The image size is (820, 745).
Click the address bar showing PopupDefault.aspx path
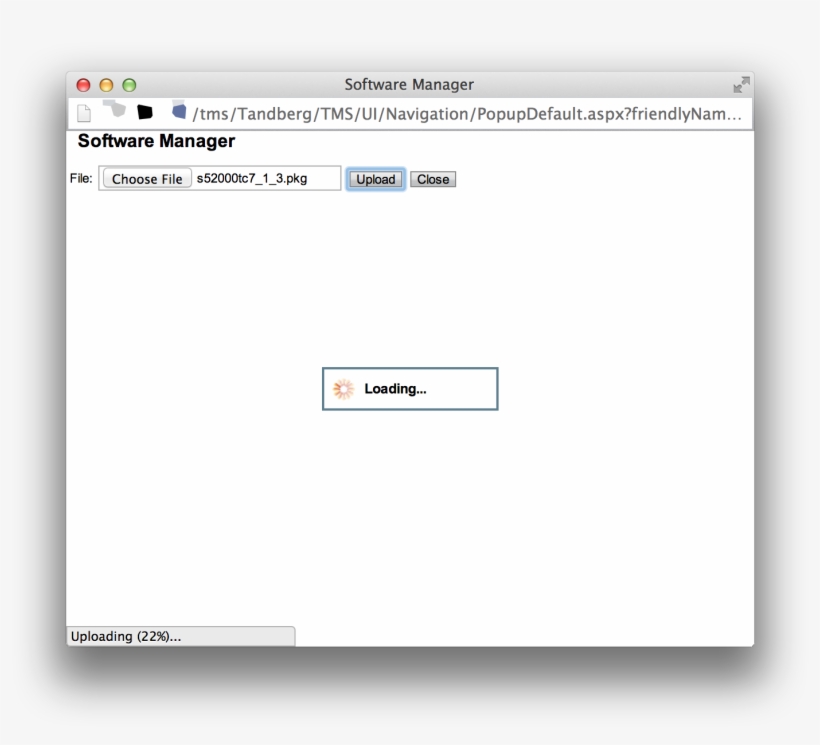450,113
